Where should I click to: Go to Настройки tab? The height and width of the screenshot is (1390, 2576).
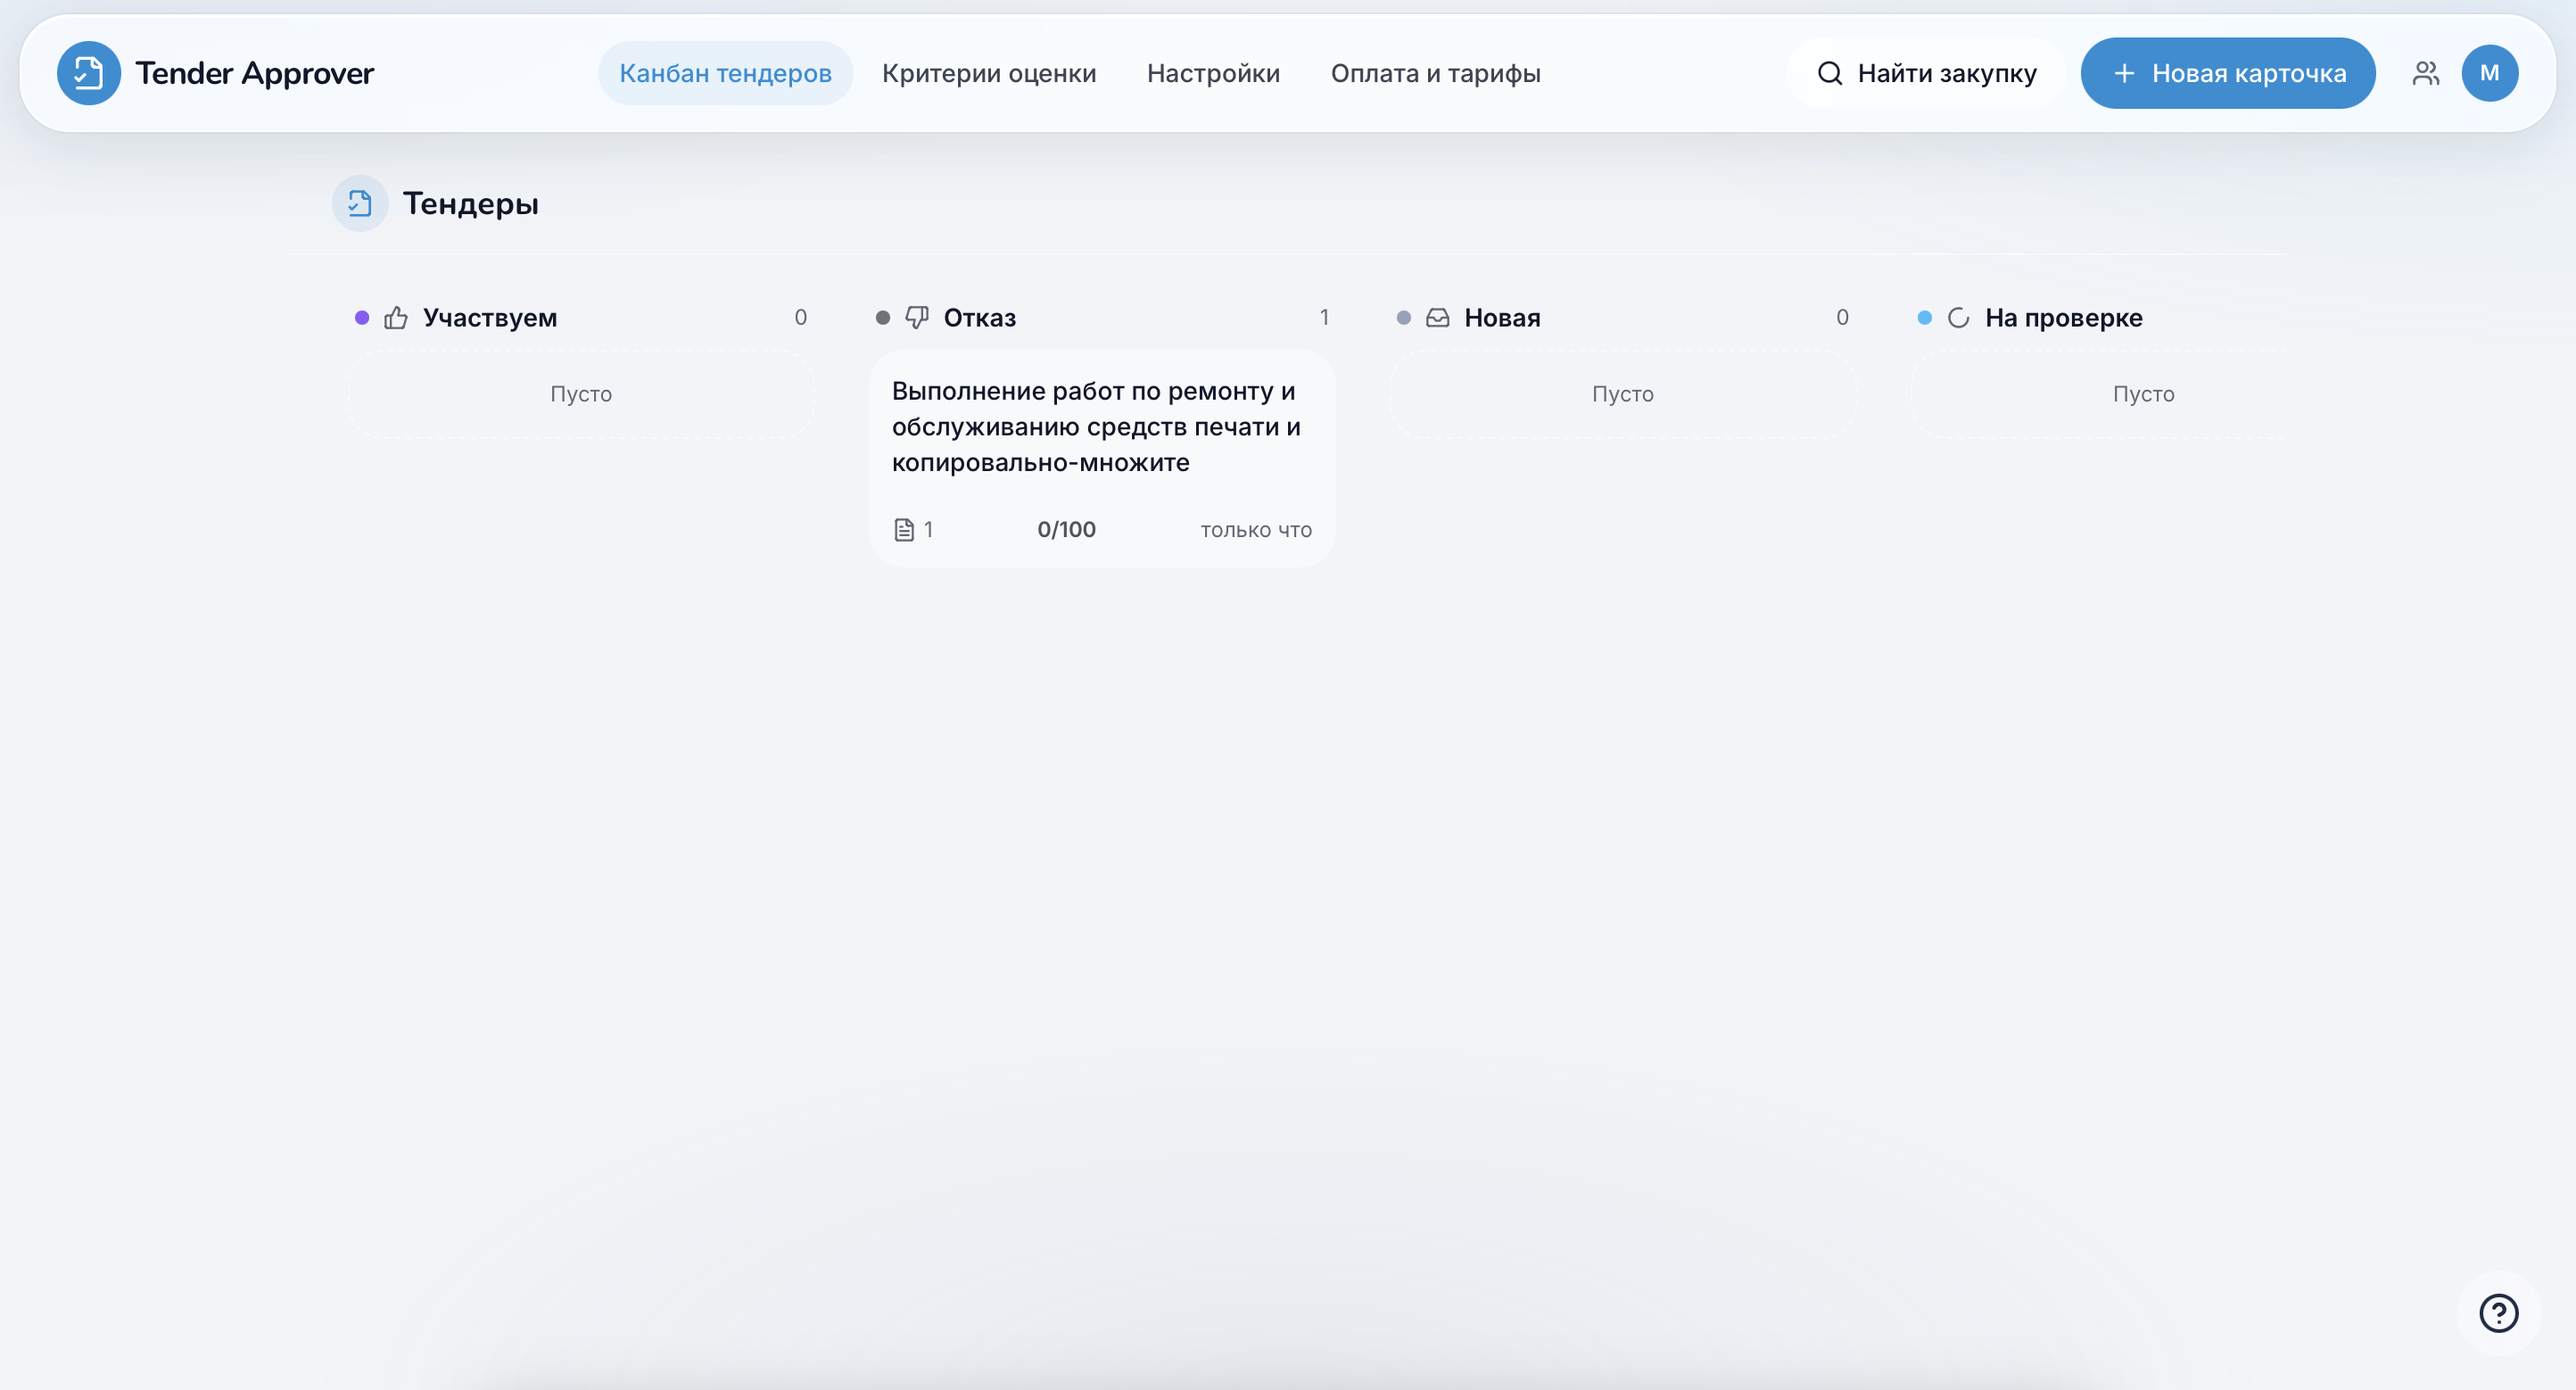(1213, 73)
